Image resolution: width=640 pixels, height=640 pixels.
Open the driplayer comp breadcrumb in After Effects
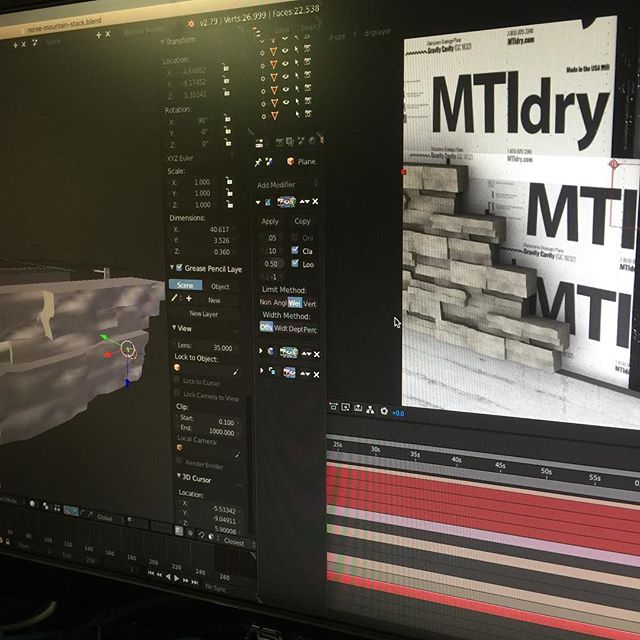tap(377, 32)
